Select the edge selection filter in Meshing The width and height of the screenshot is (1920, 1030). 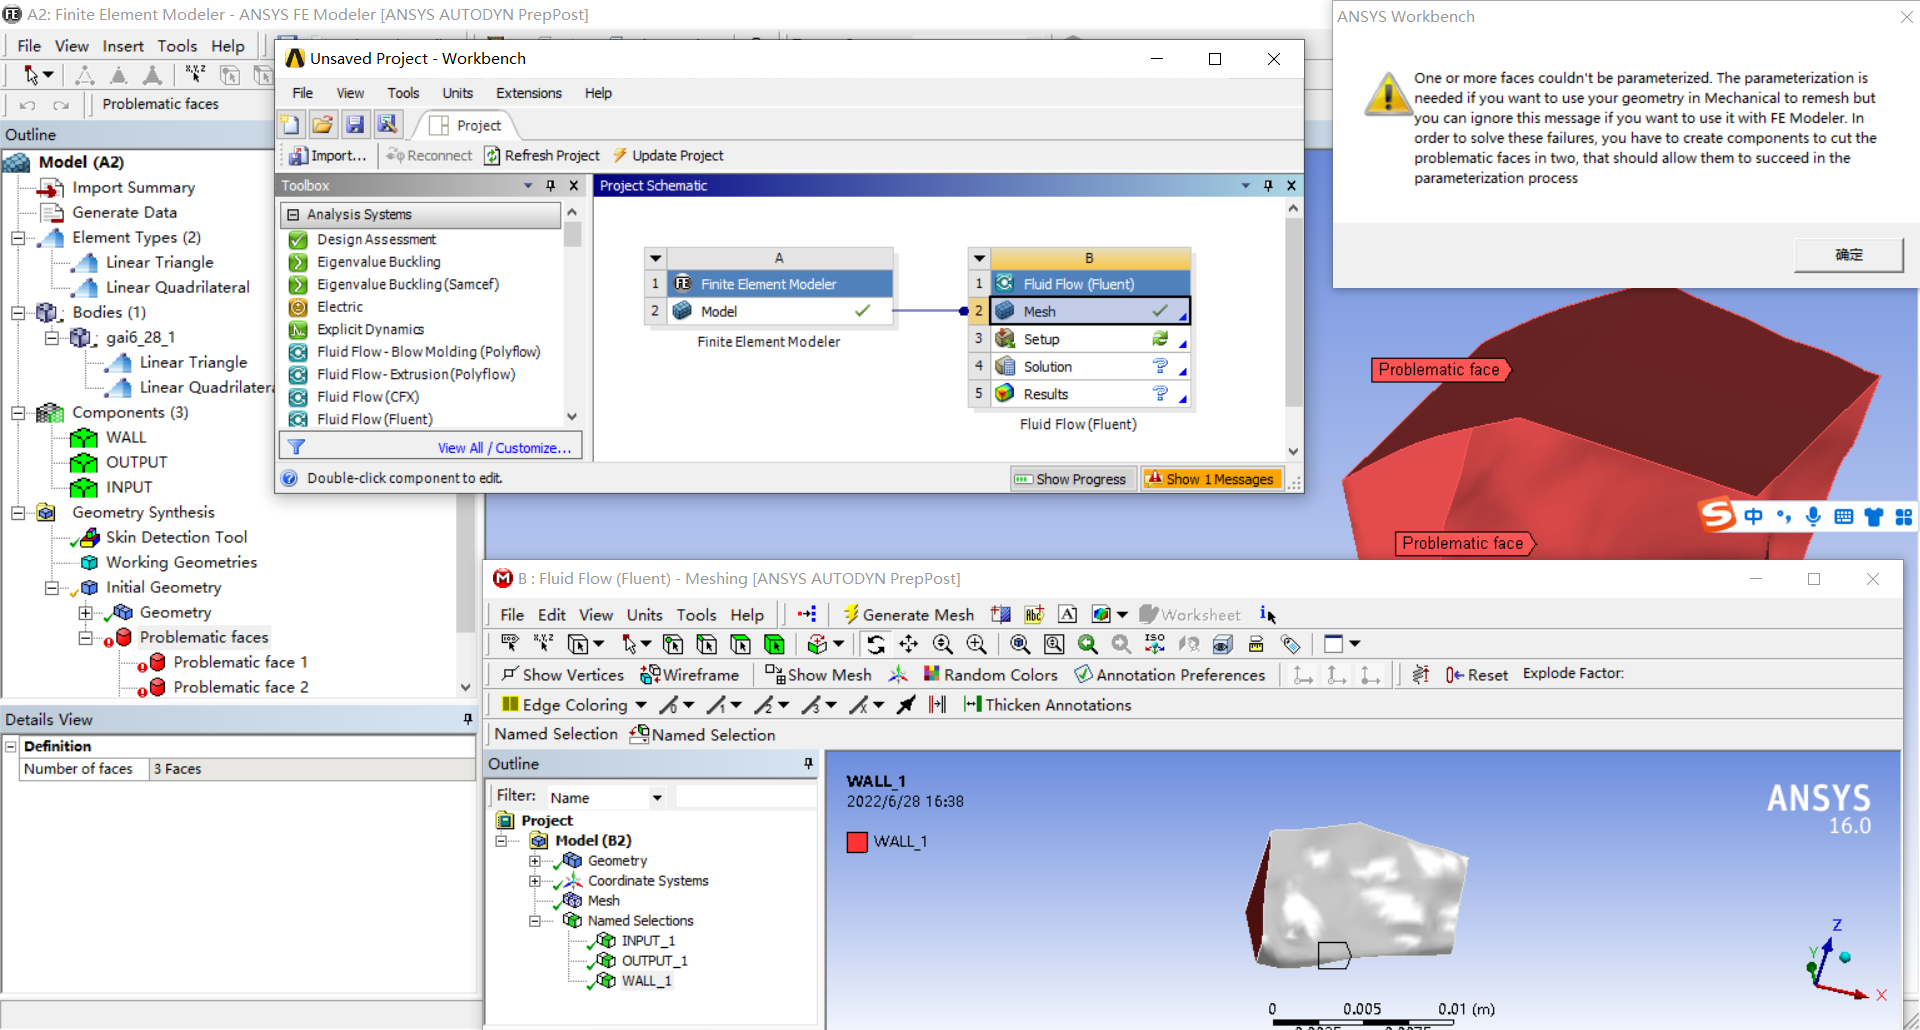coord(707,644)
